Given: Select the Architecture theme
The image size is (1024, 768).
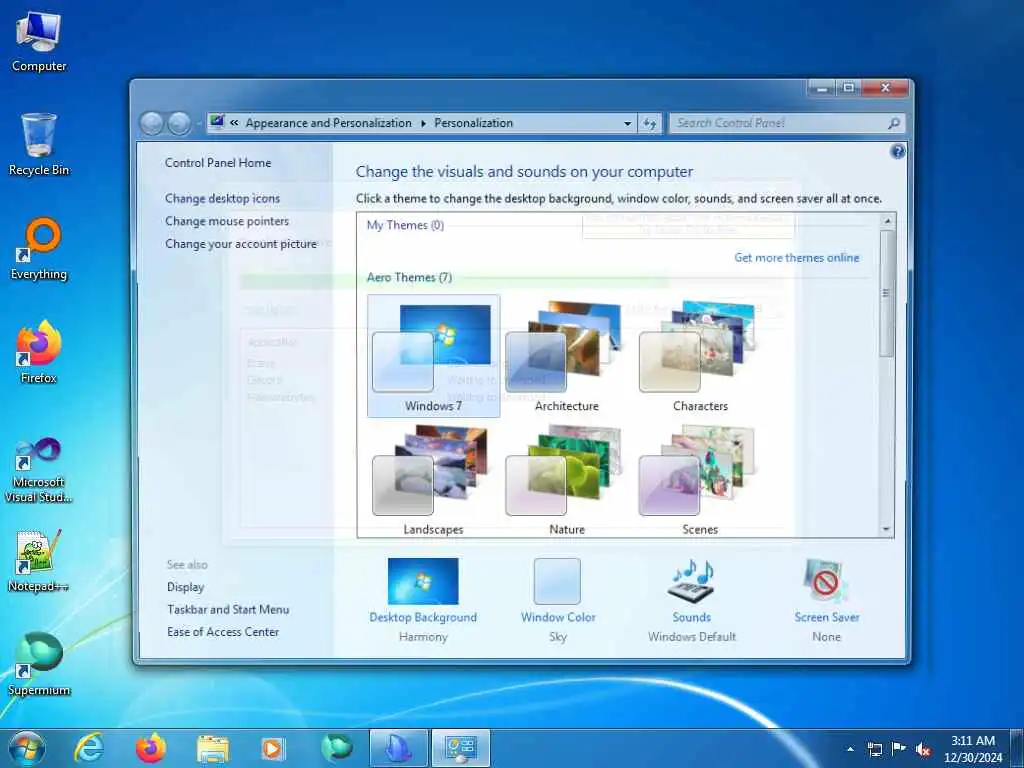Looking at the screenshot, I should 567,355.
